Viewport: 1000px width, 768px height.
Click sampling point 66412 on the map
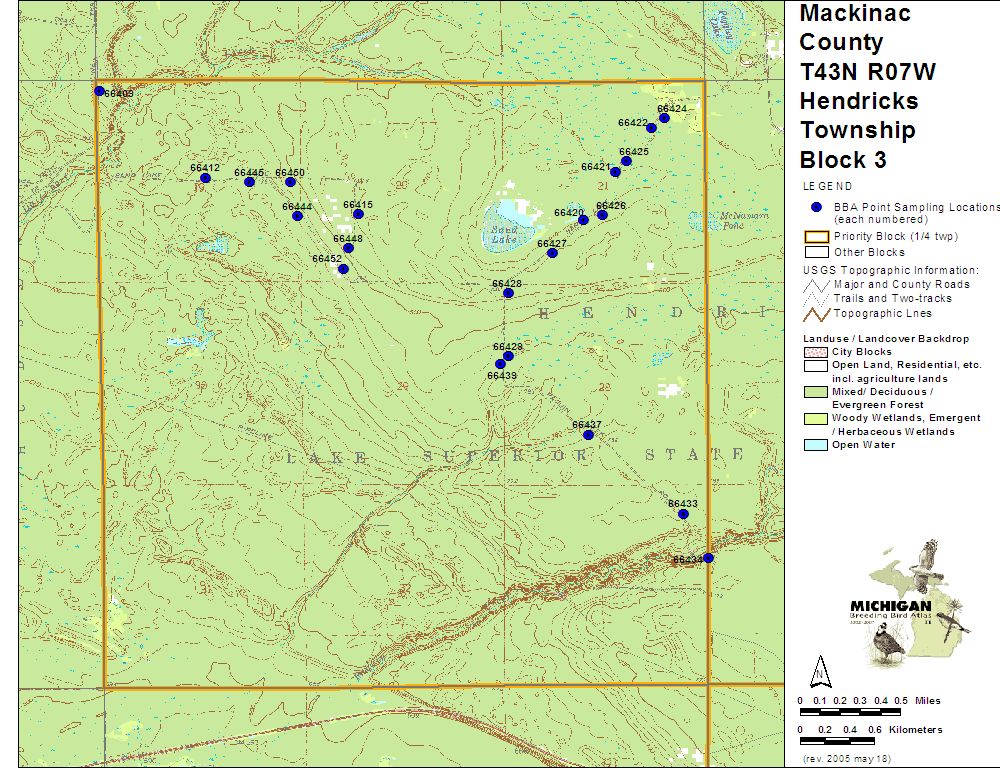click(205, 178)
